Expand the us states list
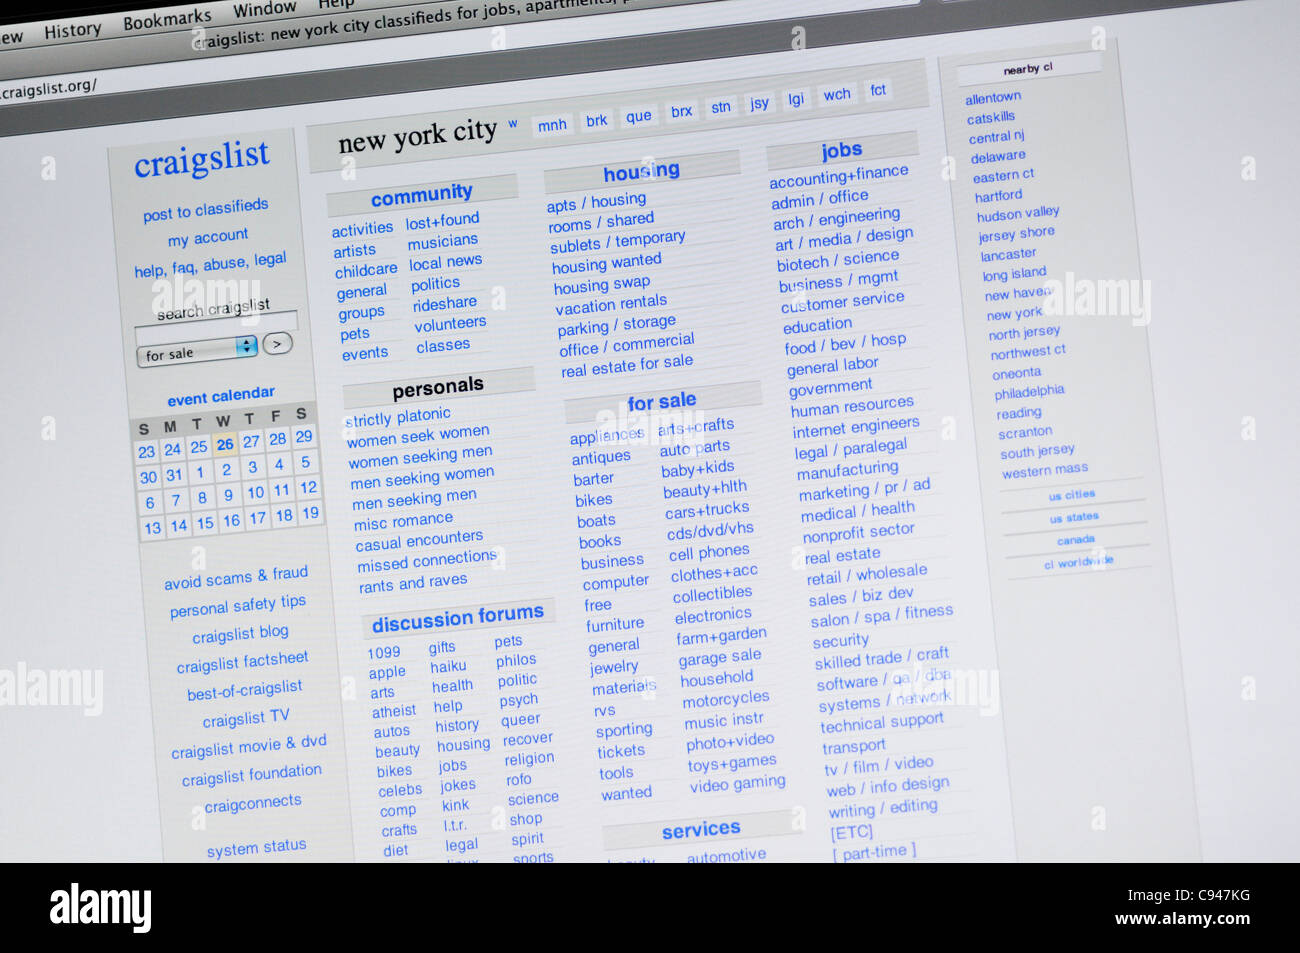 pos(1074,518)
